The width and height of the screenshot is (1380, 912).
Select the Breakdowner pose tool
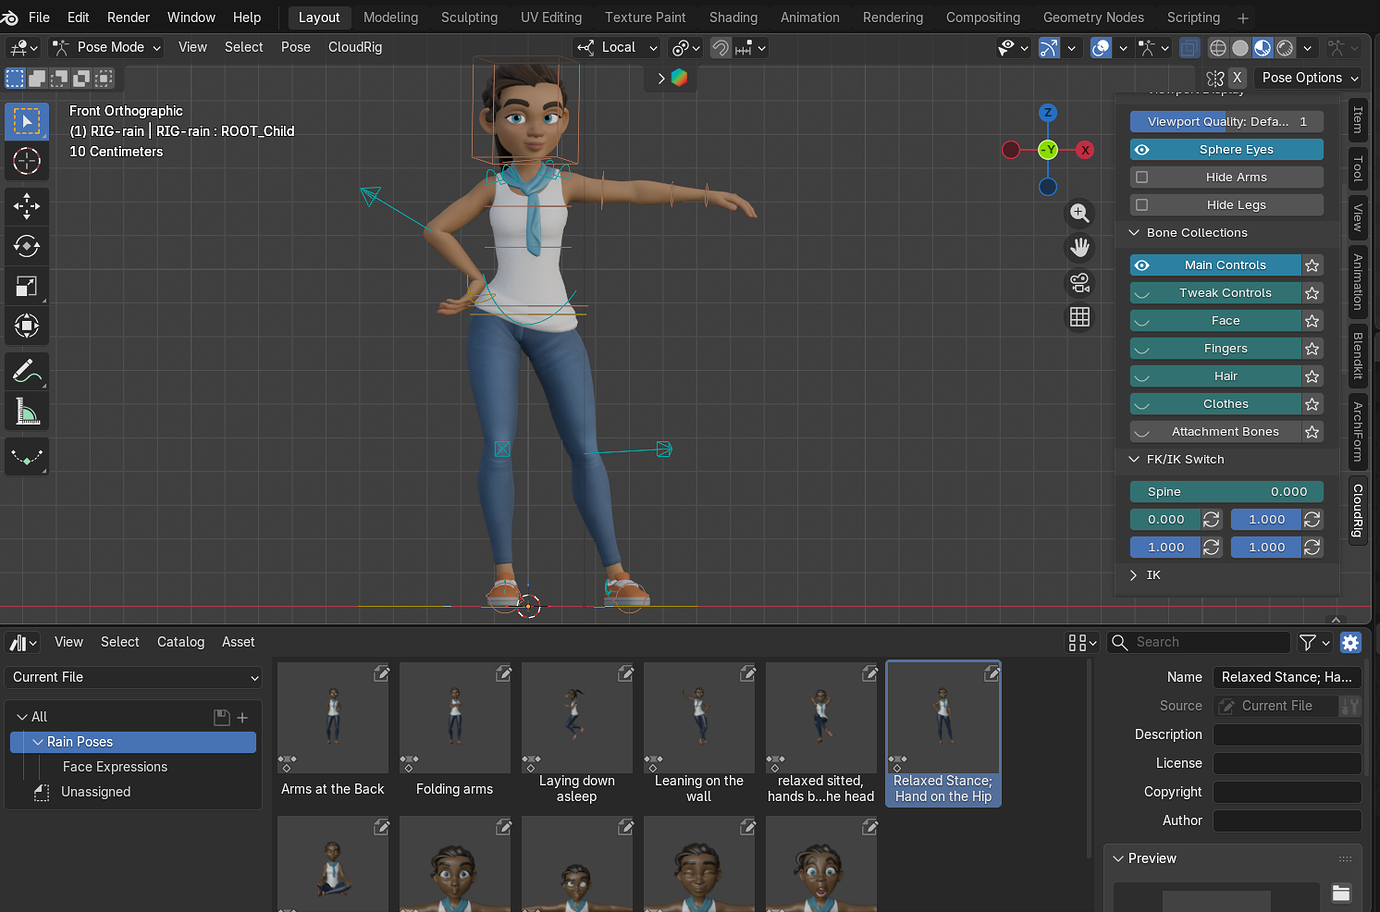pyautogui.click(x=27, y=457)
